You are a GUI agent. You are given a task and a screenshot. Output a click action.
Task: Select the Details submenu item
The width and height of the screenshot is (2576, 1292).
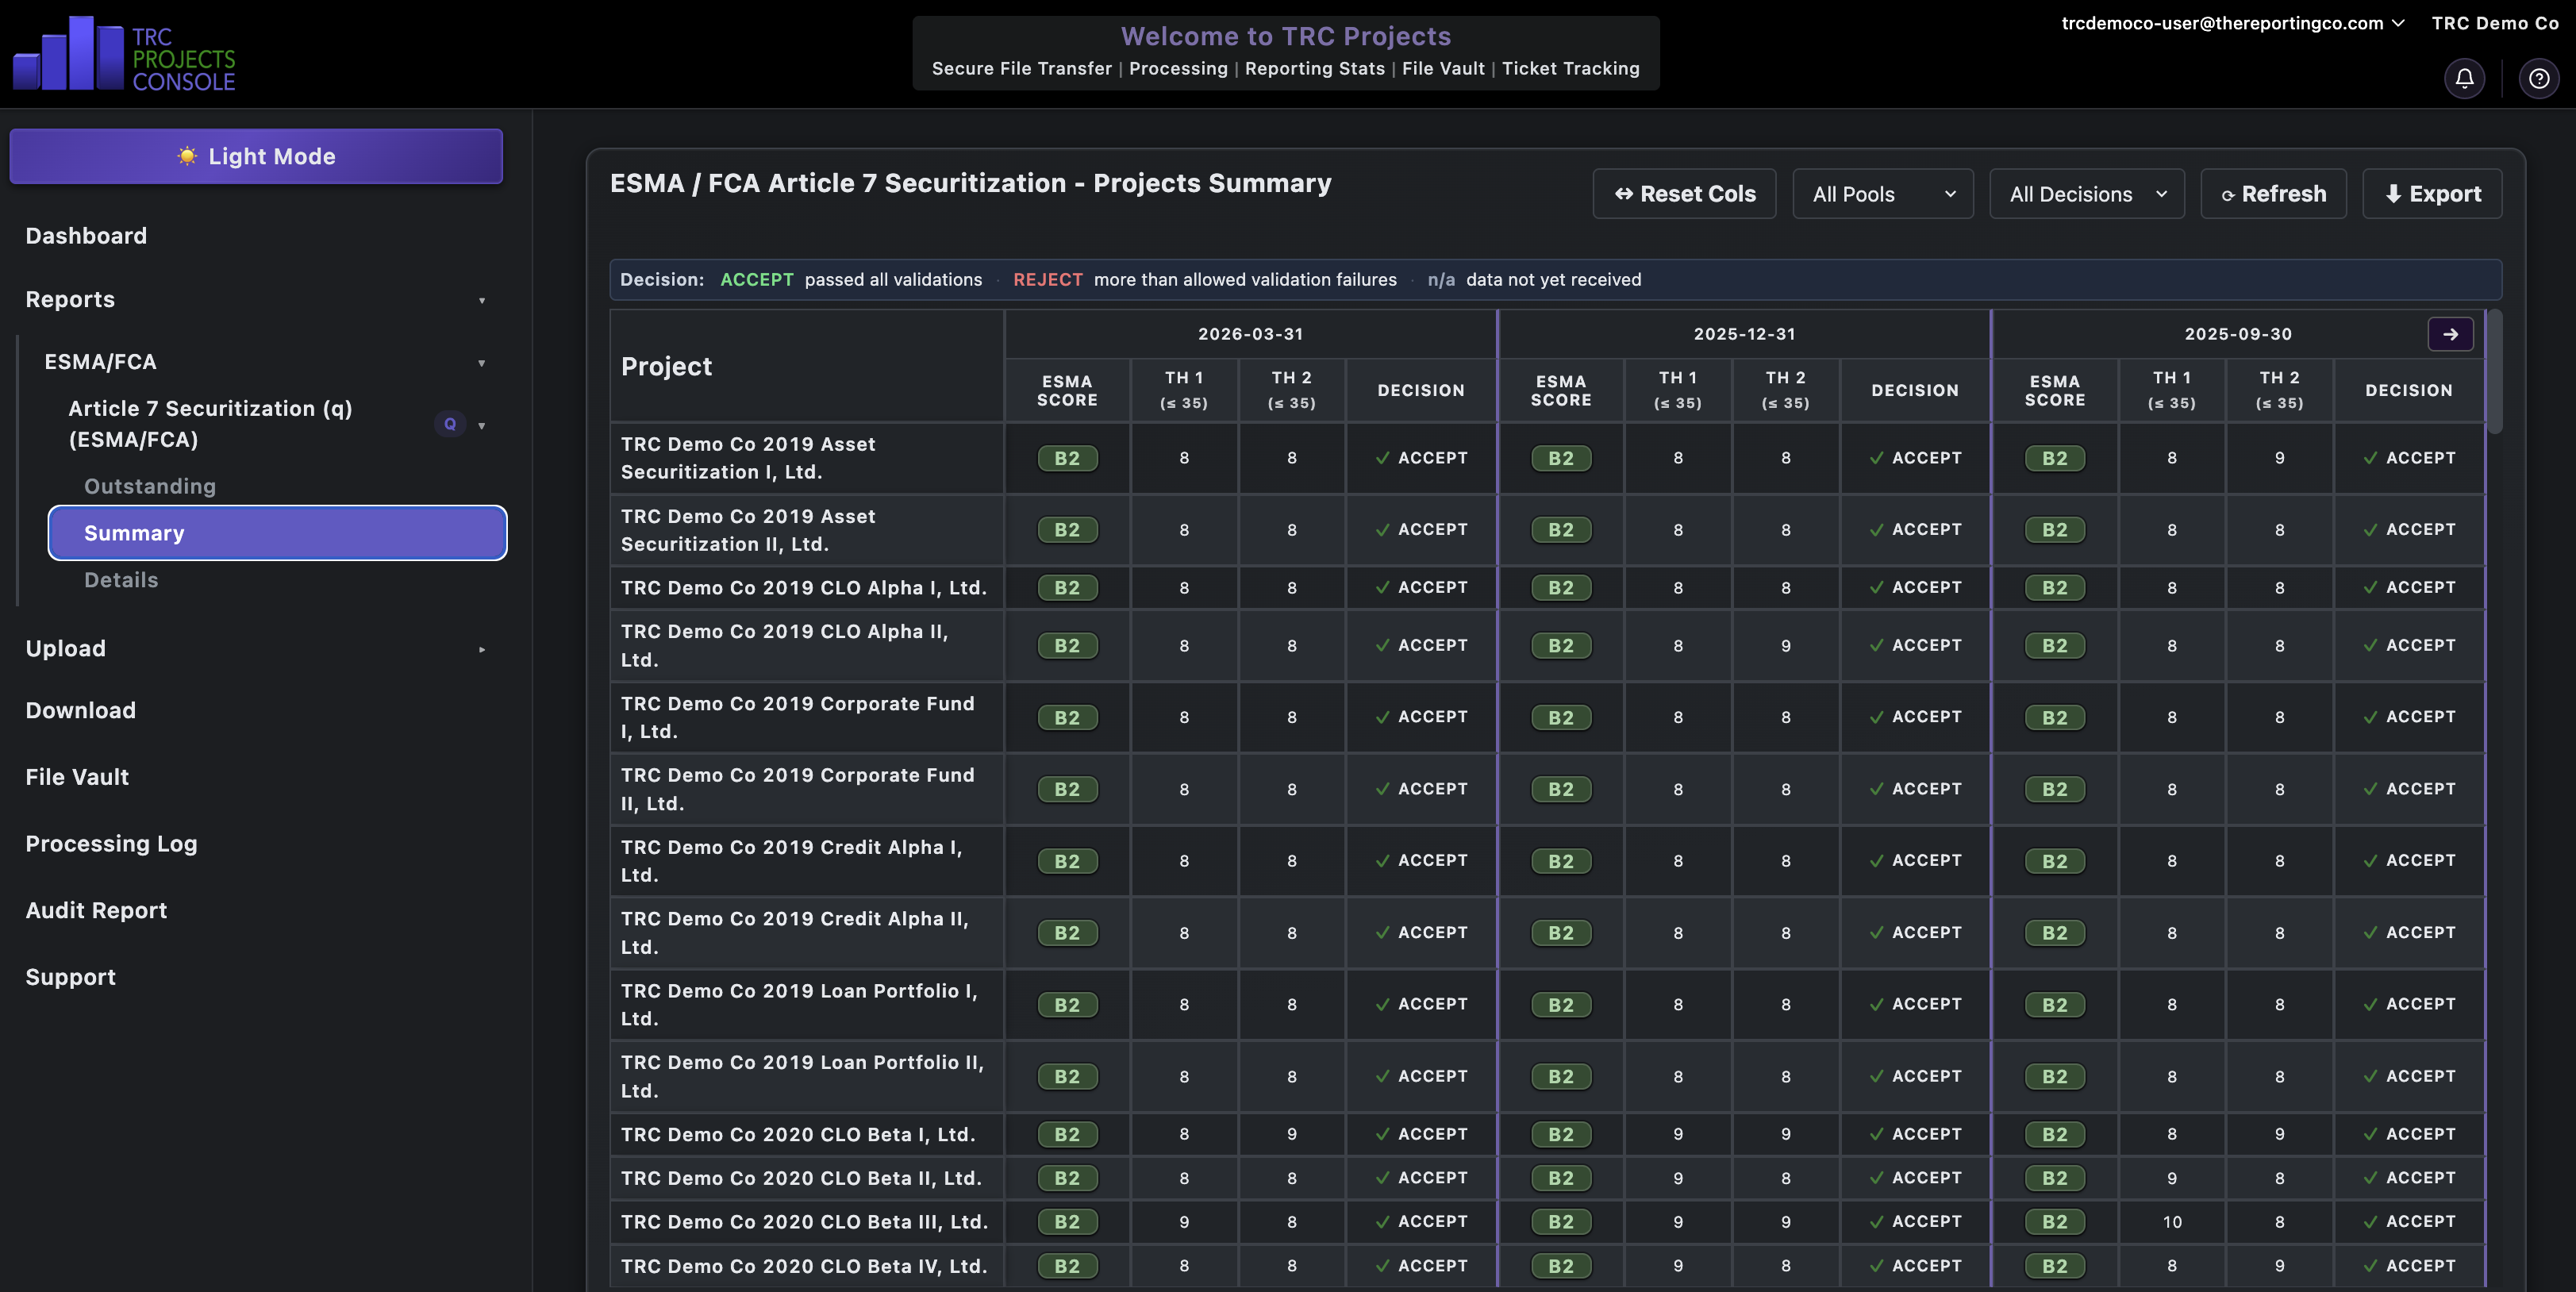point(121,580)
